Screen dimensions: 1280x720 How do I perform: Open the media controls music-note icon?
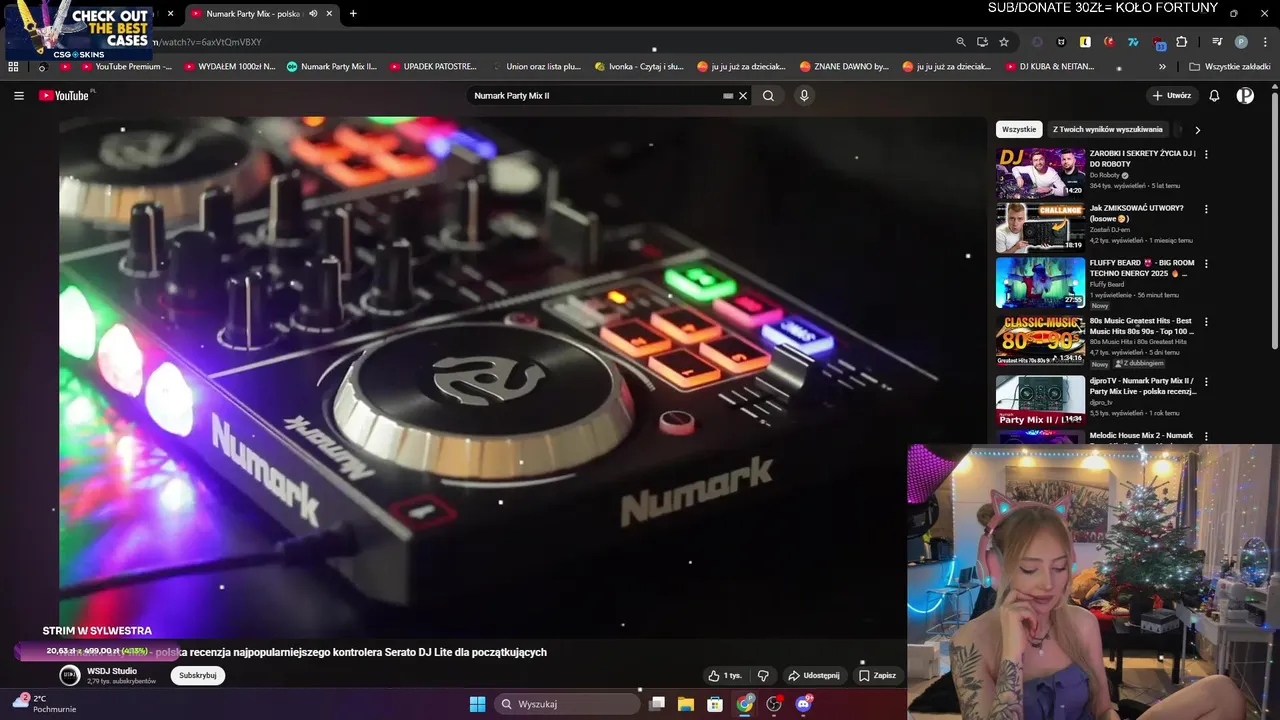(1217, 42)
